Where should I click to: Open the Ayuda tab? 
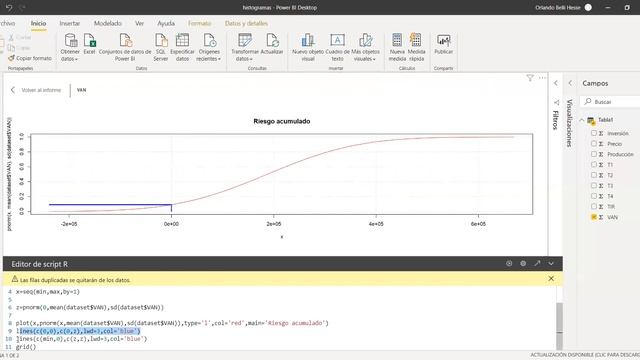[x=166, y=23]
